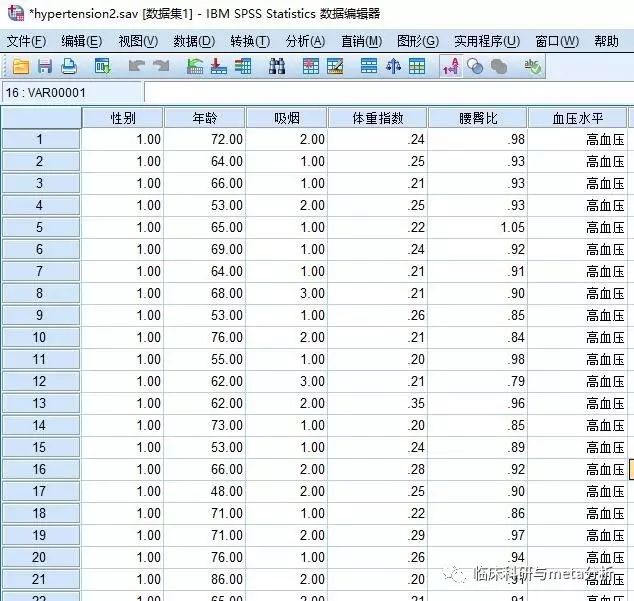This screenshot has width=634, height=601.
Task: Click the cell value edit field
Action: point(389,93)
